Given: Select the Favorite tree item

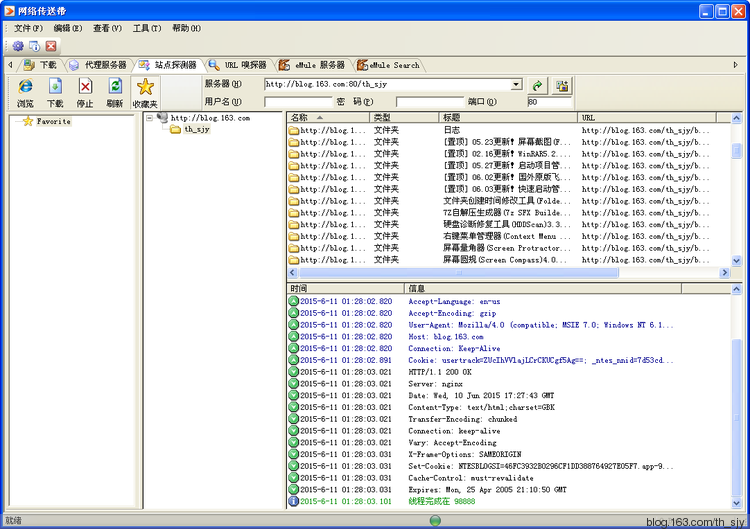Looking at the screenshot, I should tap(54, 121).
